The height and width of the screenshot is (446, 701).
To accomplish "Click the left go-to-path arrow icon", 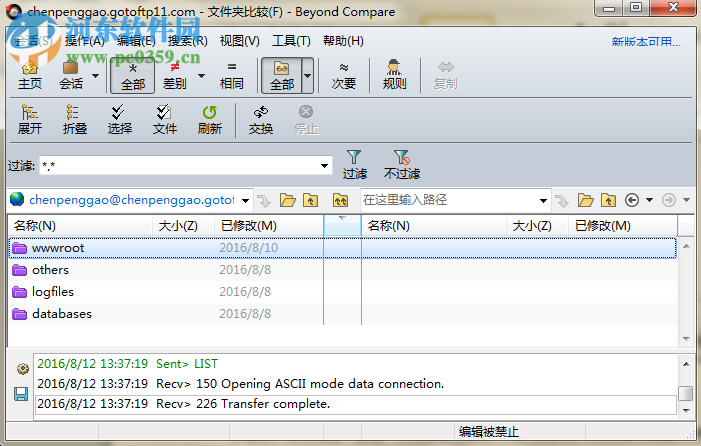I will coord(264,200).
